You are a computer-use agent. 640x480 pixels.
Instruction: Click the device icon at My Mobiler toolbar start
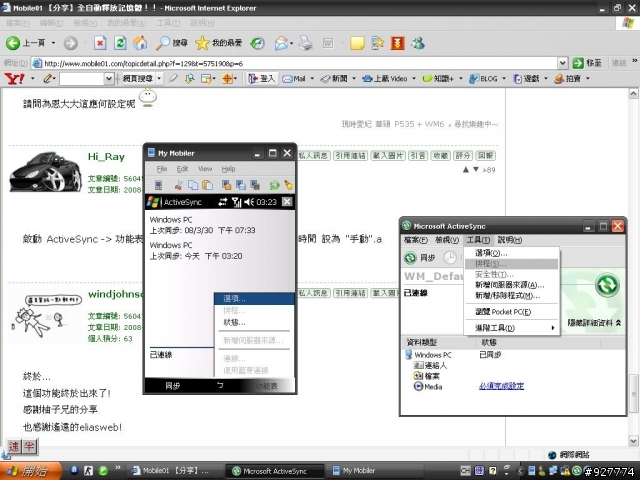pos(158,185)
